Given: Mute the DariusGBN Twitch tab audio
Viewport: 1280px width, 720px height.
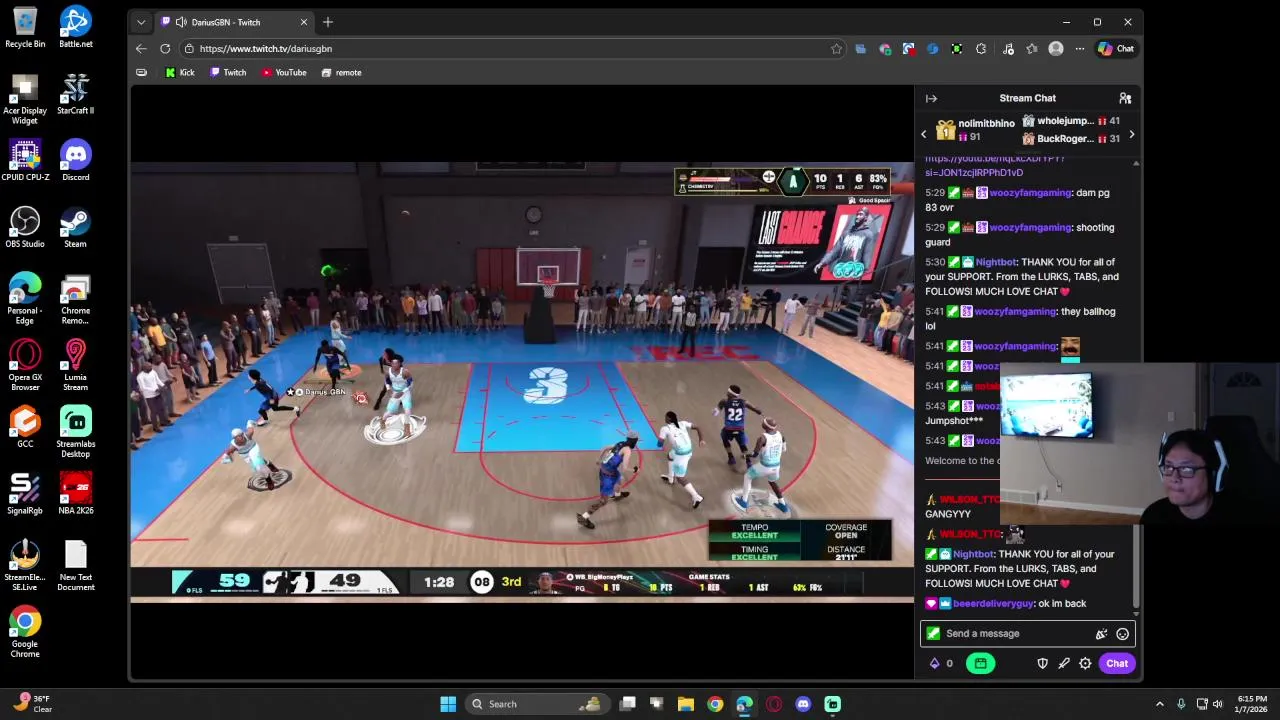Looking at the screenshot, I should coord(181,22).
